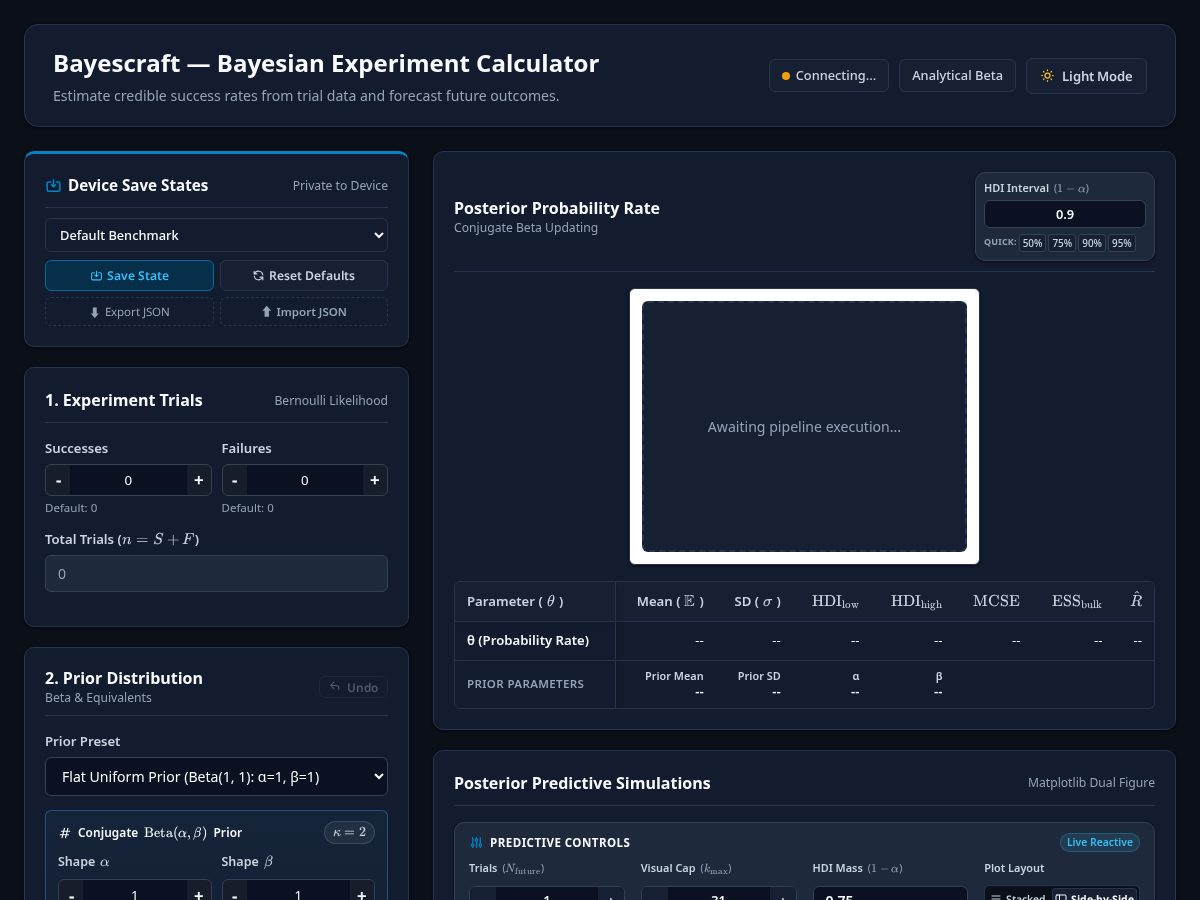The height and width of the screenshot is (900, 1200).
Task: Click the Awaiting pipeline execution plot placeholder
Action: 804,427
